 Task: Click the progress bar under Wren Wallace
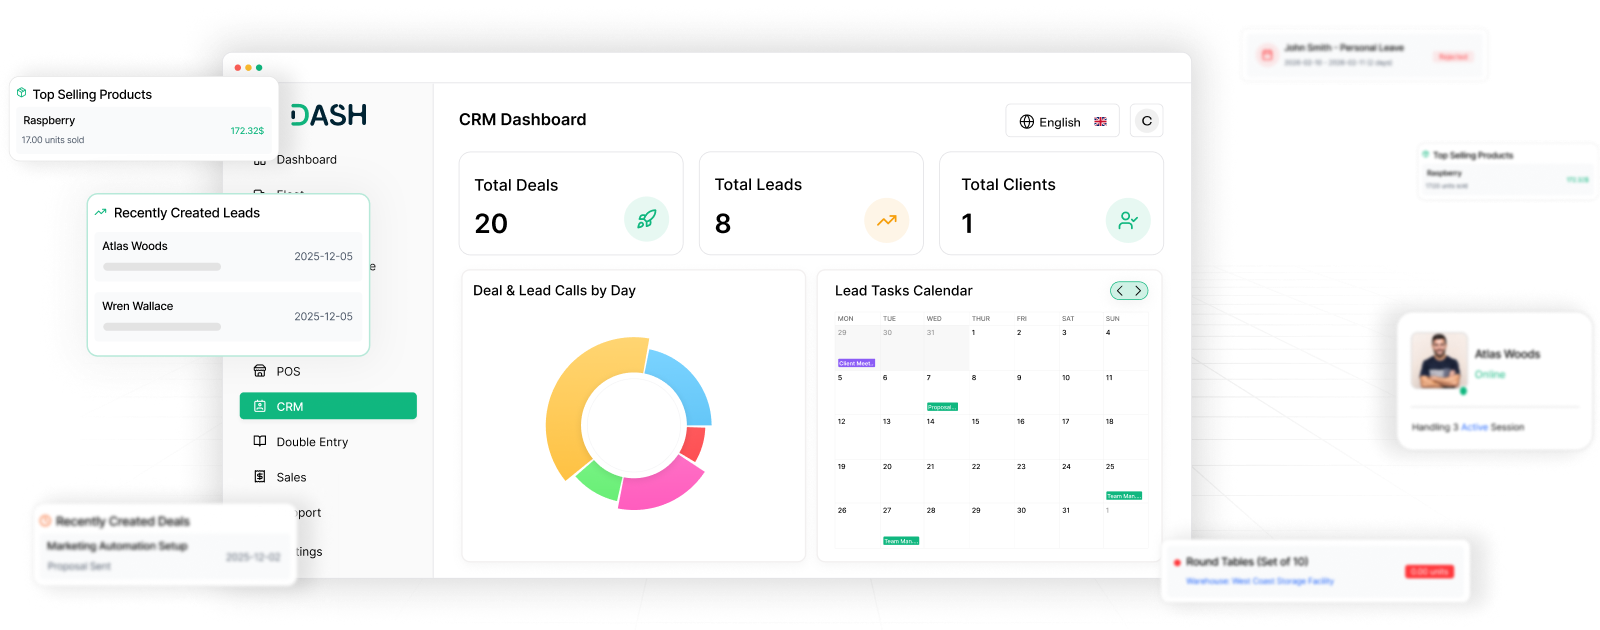(162, 327)
